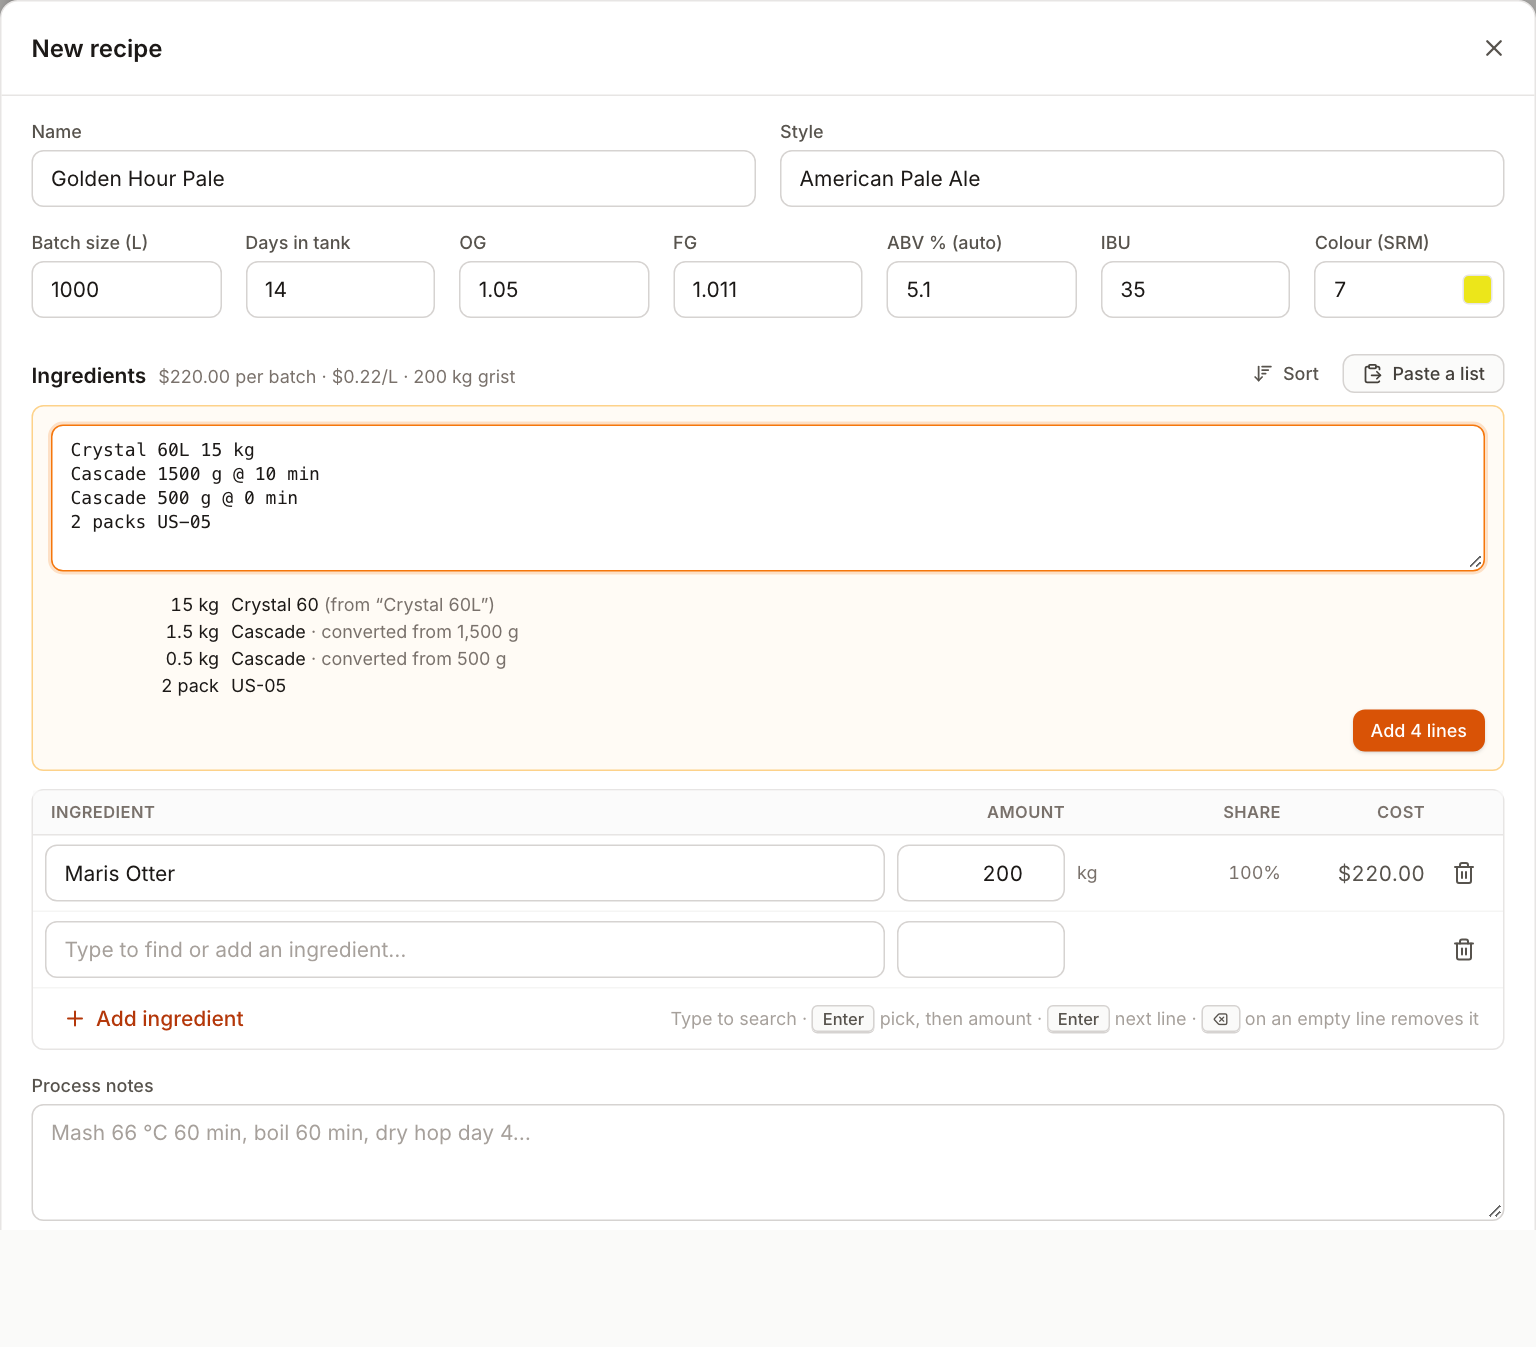Screen dimensions: 1536x1347
Task: Close the New recipe dialog
Action: pos(1494,48)
